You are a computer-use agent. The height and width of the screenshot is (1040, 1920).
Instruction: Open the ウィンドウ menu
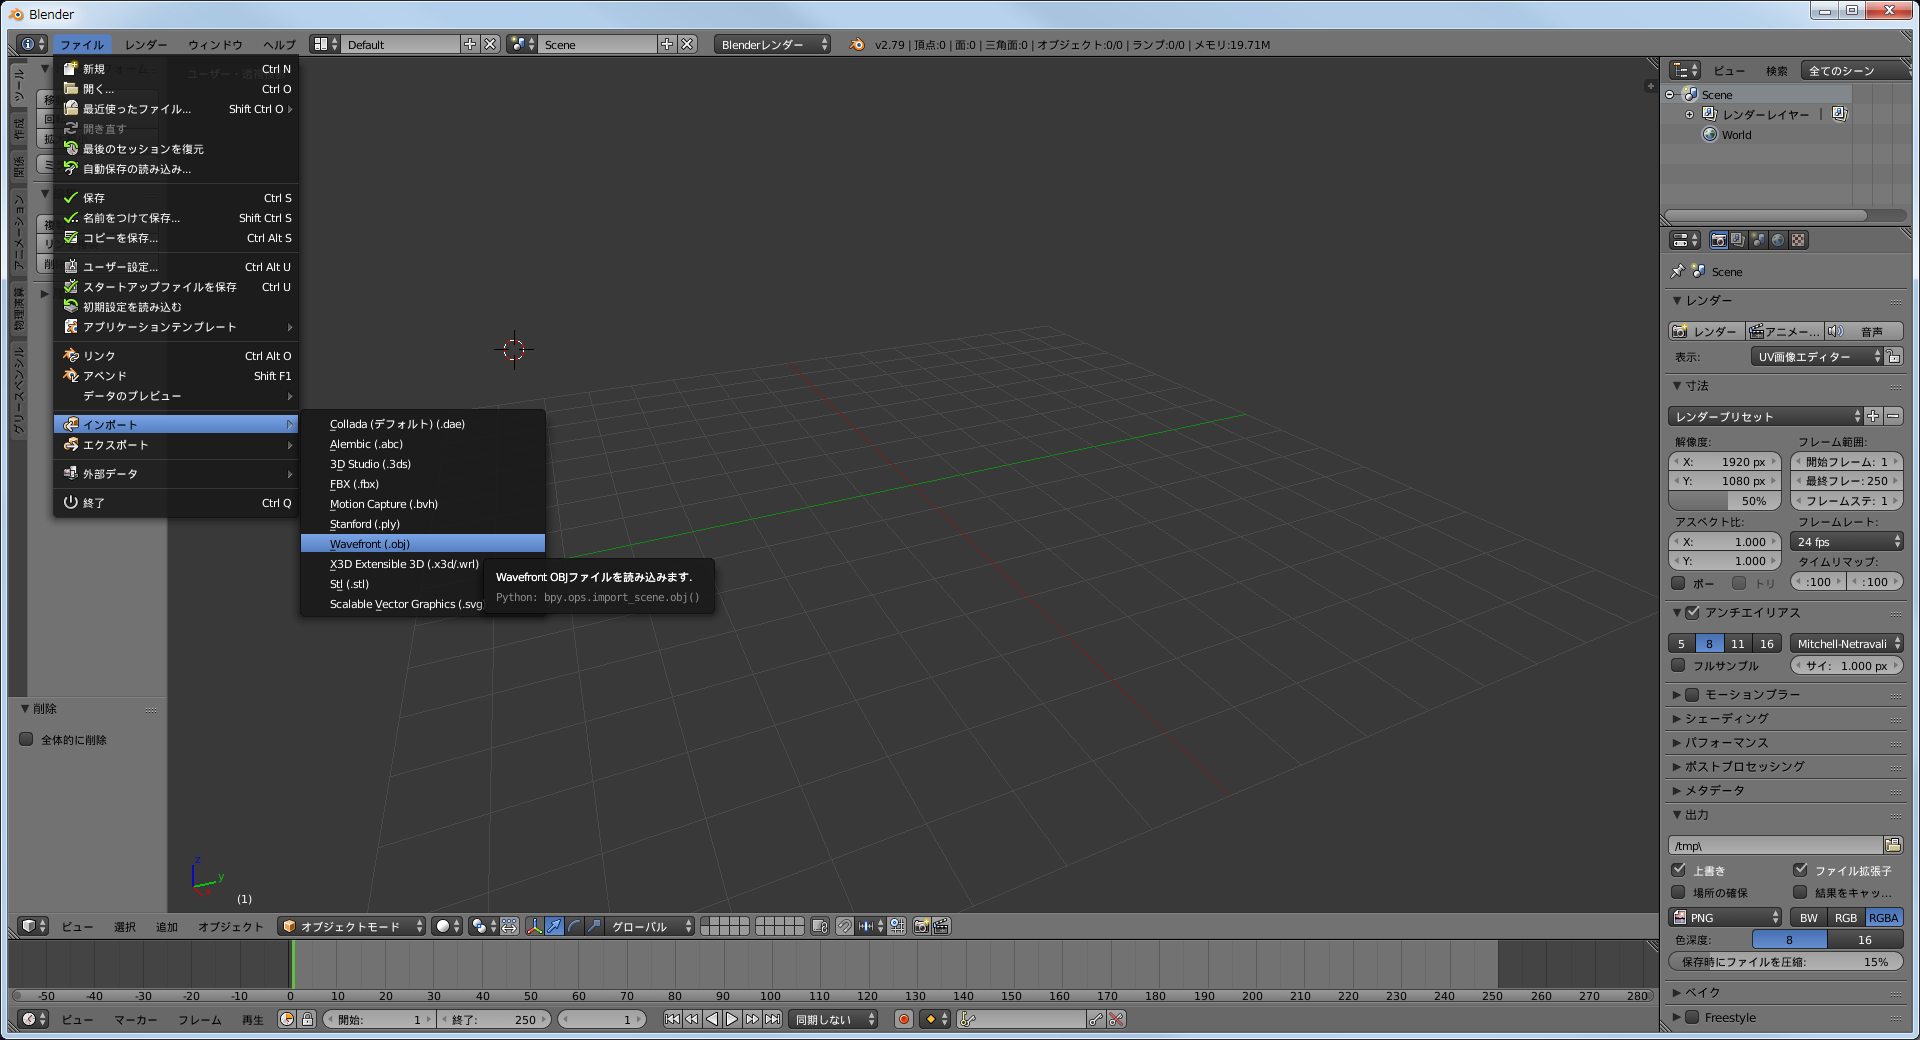coord(215,44)
